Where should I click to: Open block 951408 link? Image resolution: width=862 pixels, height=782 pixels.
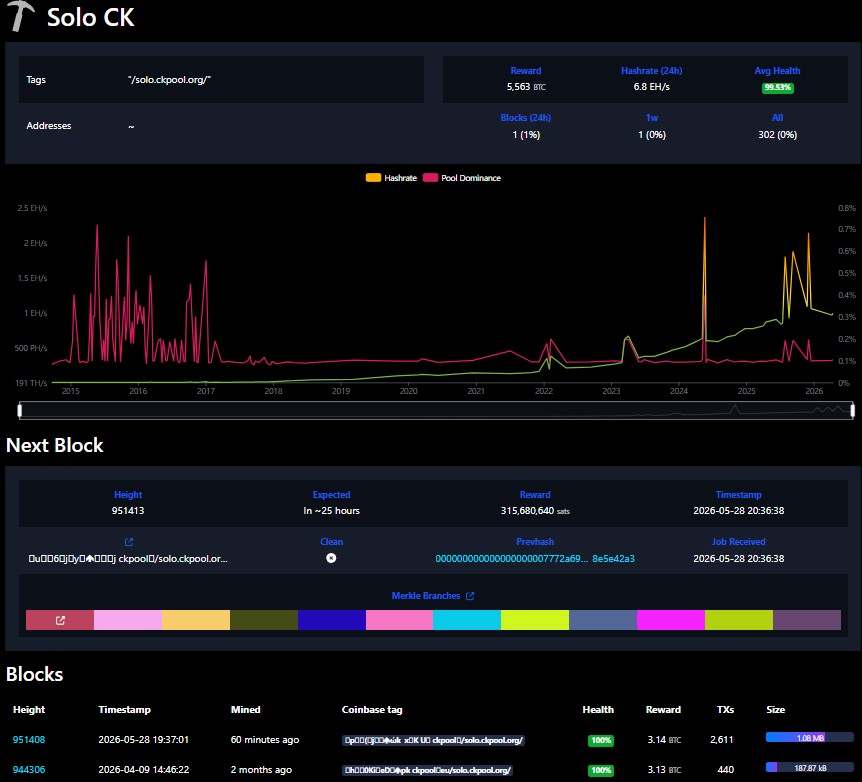tap(29, 740)
